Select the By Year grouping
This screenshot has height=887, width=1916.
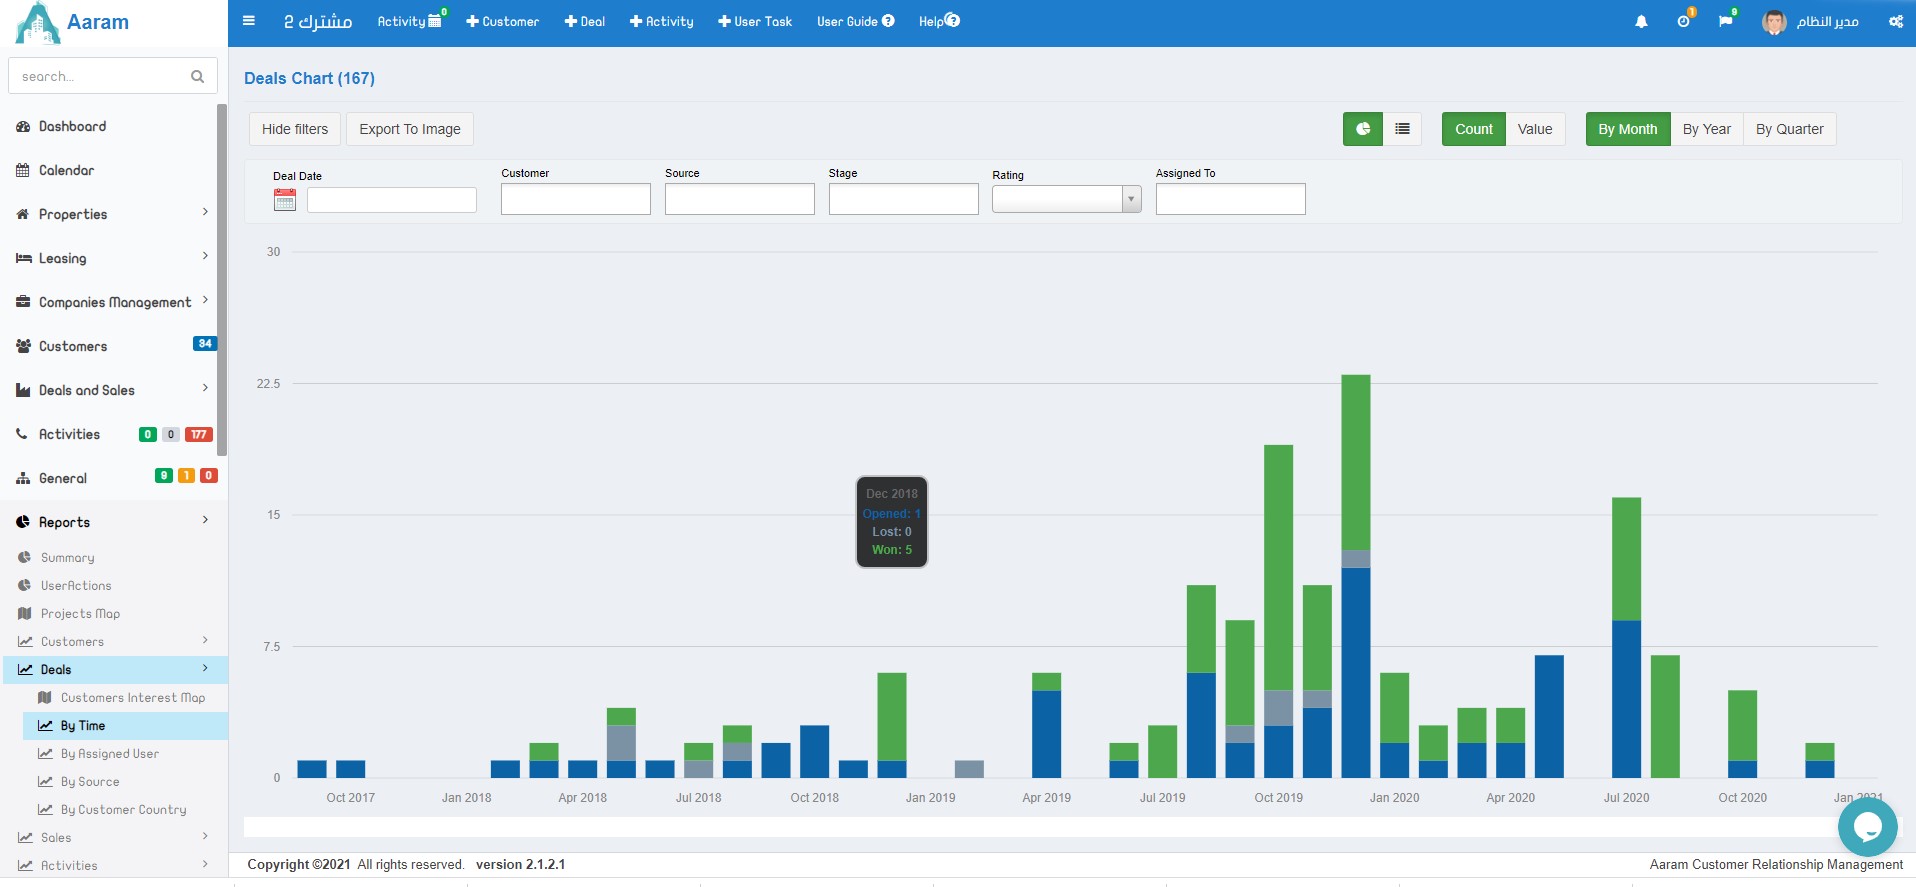1706,129
